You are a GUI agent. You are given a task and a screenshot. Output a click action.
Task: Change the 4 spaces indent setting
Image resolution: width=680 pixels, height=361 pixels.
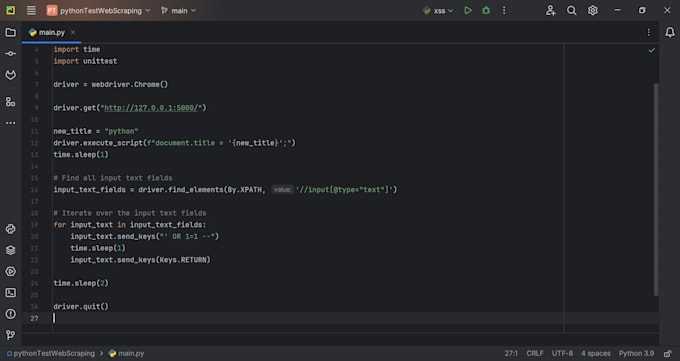(x=595, y=353)
